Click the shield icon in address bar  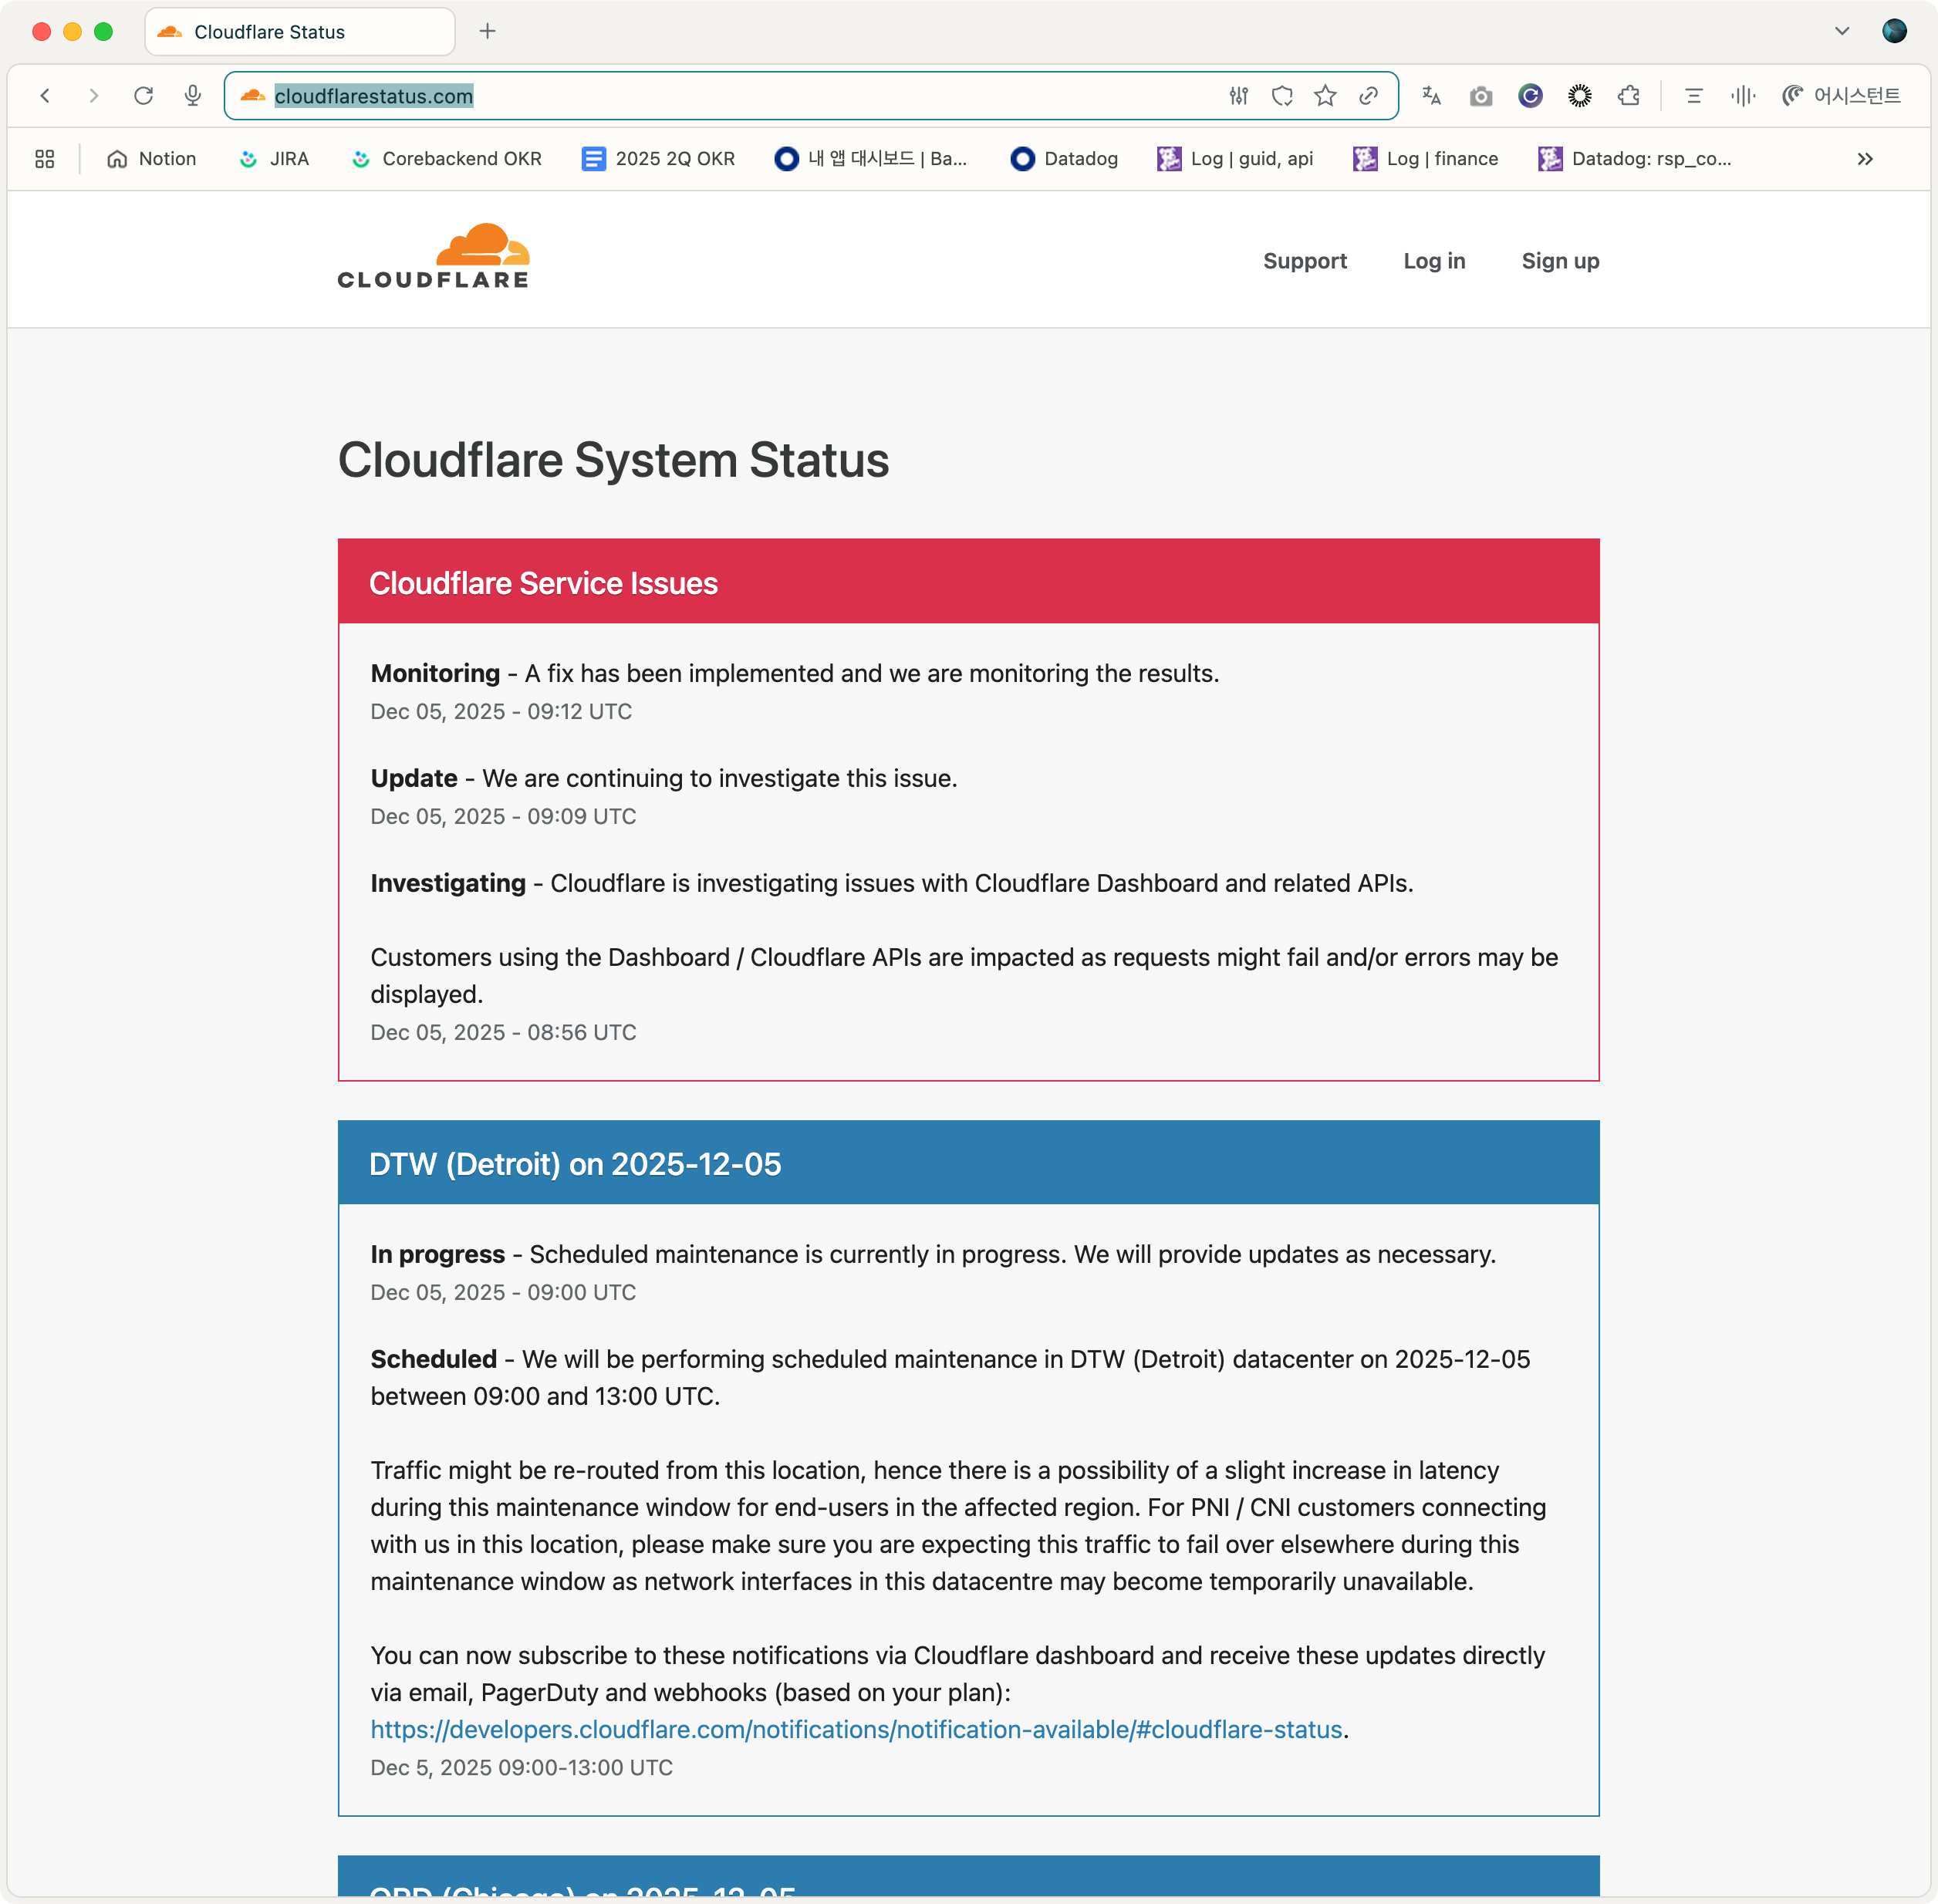[x=1282, y=96]
